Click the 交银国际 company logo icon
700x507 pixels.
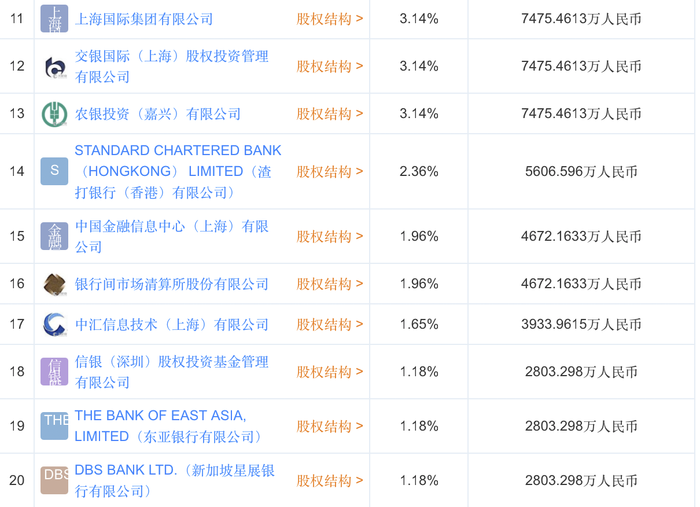[54, 66]
